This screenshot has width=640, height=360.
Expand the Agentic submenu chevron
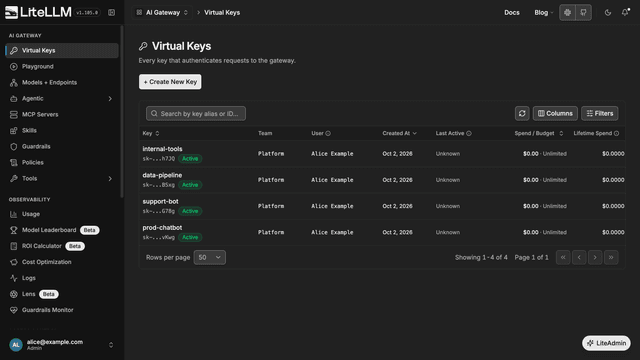tap(110, 98)
